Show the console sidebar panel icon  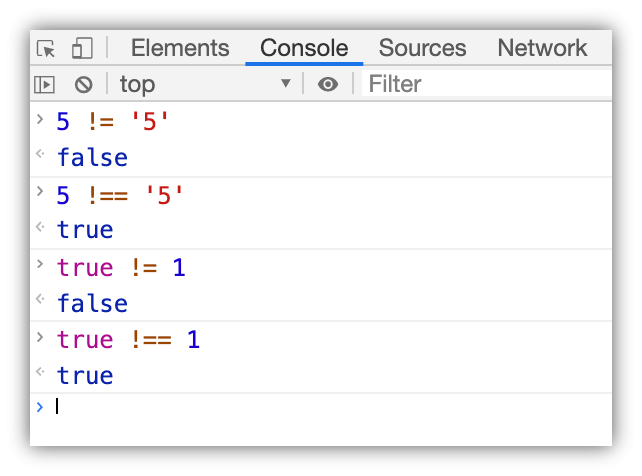[45, 84]
